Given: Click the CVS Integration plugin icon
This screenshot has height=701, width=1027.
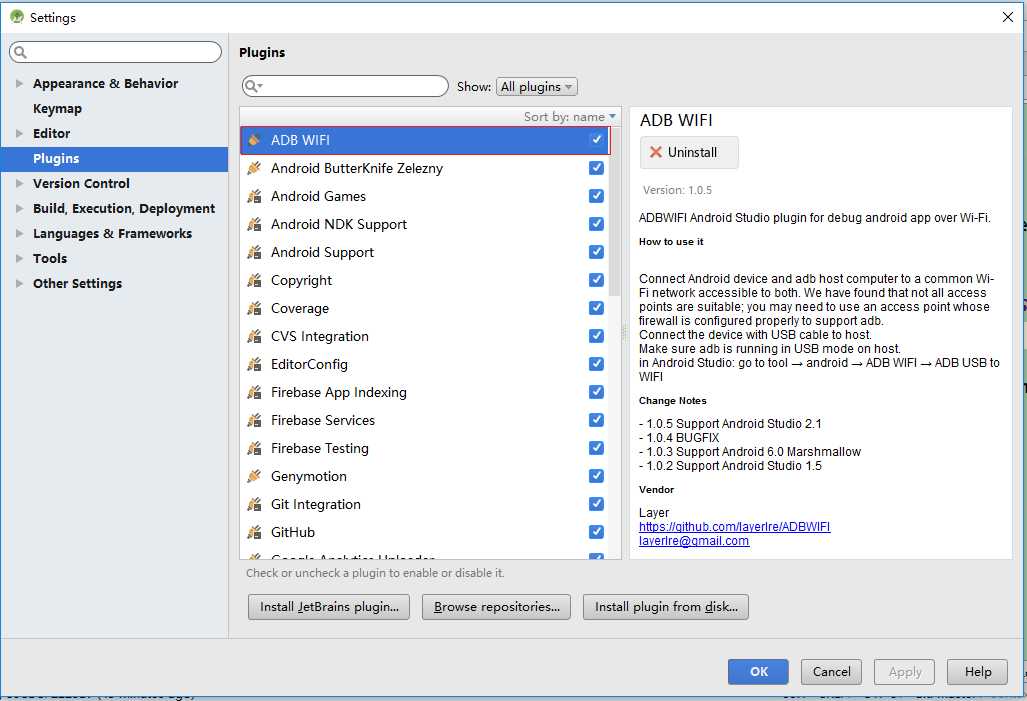Looking at the screenshot, I should 254,336.
